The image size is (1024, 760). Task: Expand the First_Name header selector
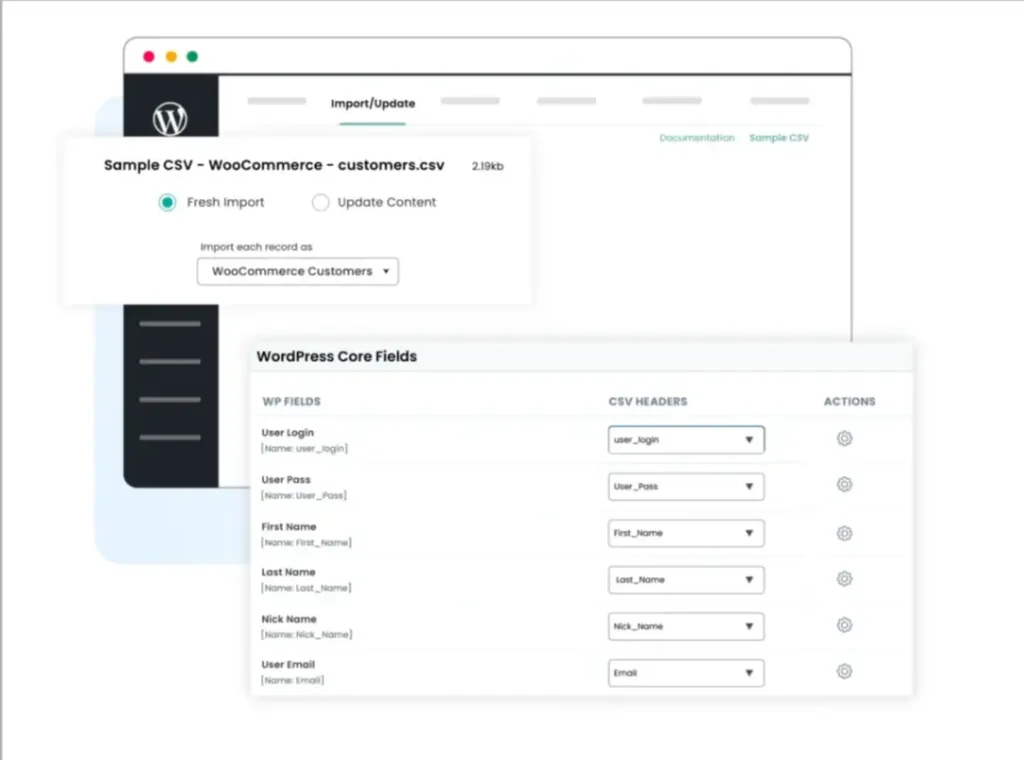tap(685, 532)
